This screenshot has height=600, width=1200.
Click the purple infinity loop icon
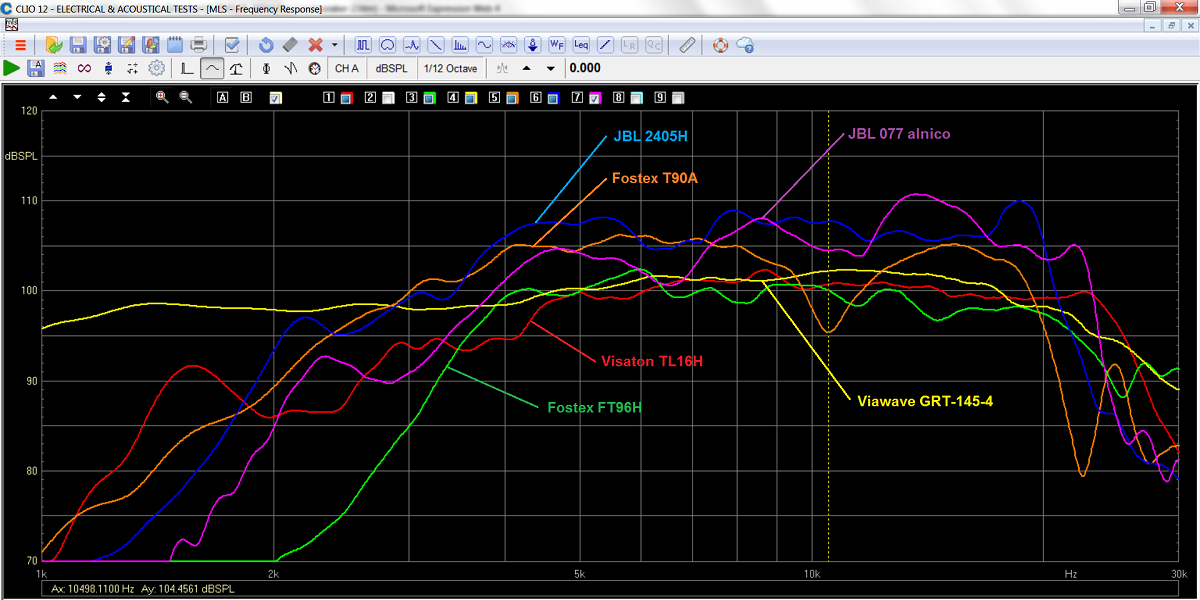coord(84,68)
